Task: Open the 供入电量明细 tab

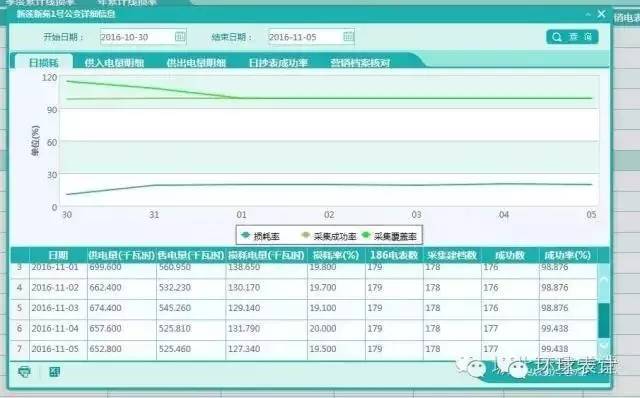Action: click(114, 62)
